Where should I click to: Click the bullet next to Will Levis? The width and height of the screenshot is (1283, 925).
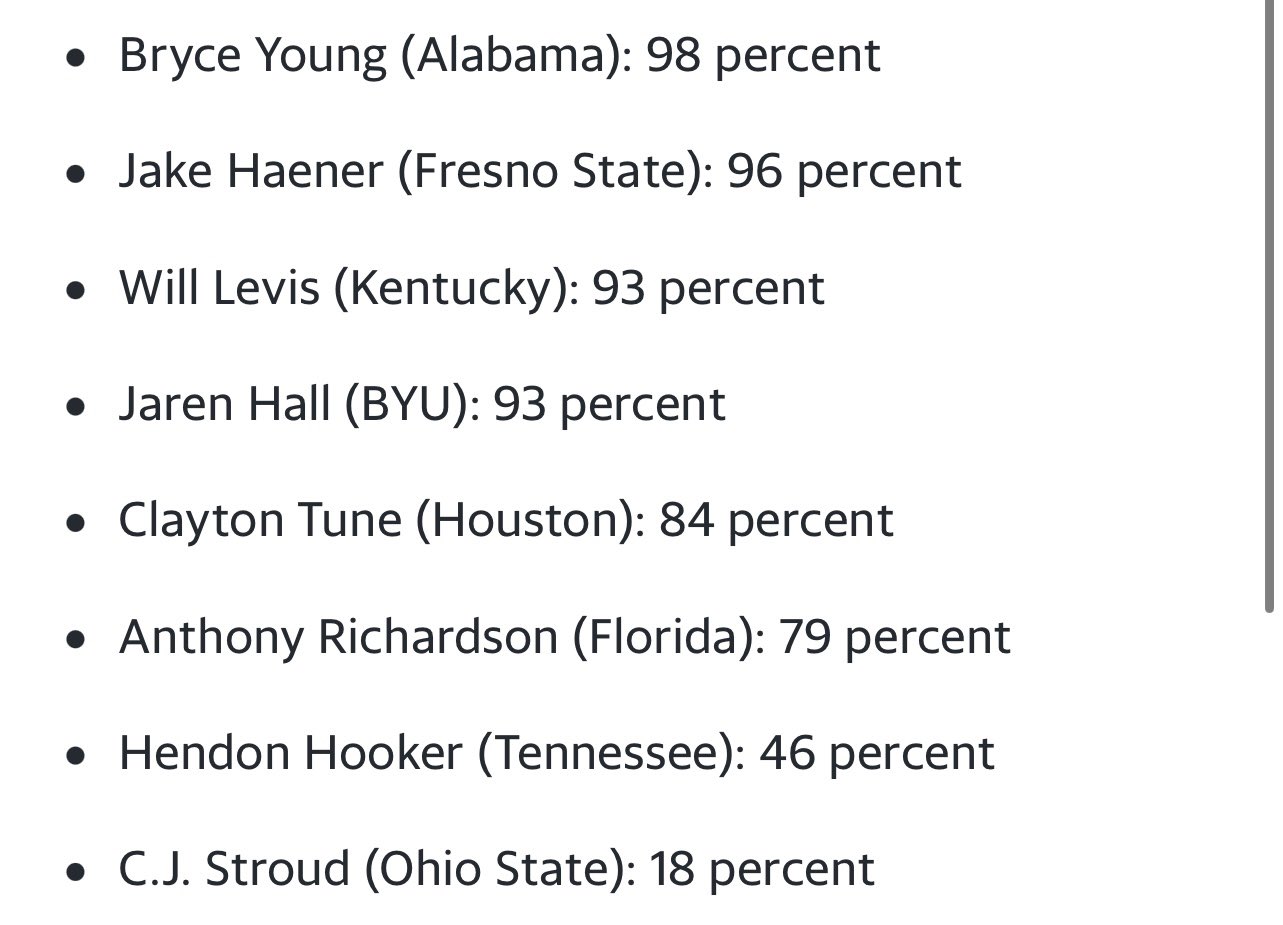pyautogui.click(x=76, y=291)
